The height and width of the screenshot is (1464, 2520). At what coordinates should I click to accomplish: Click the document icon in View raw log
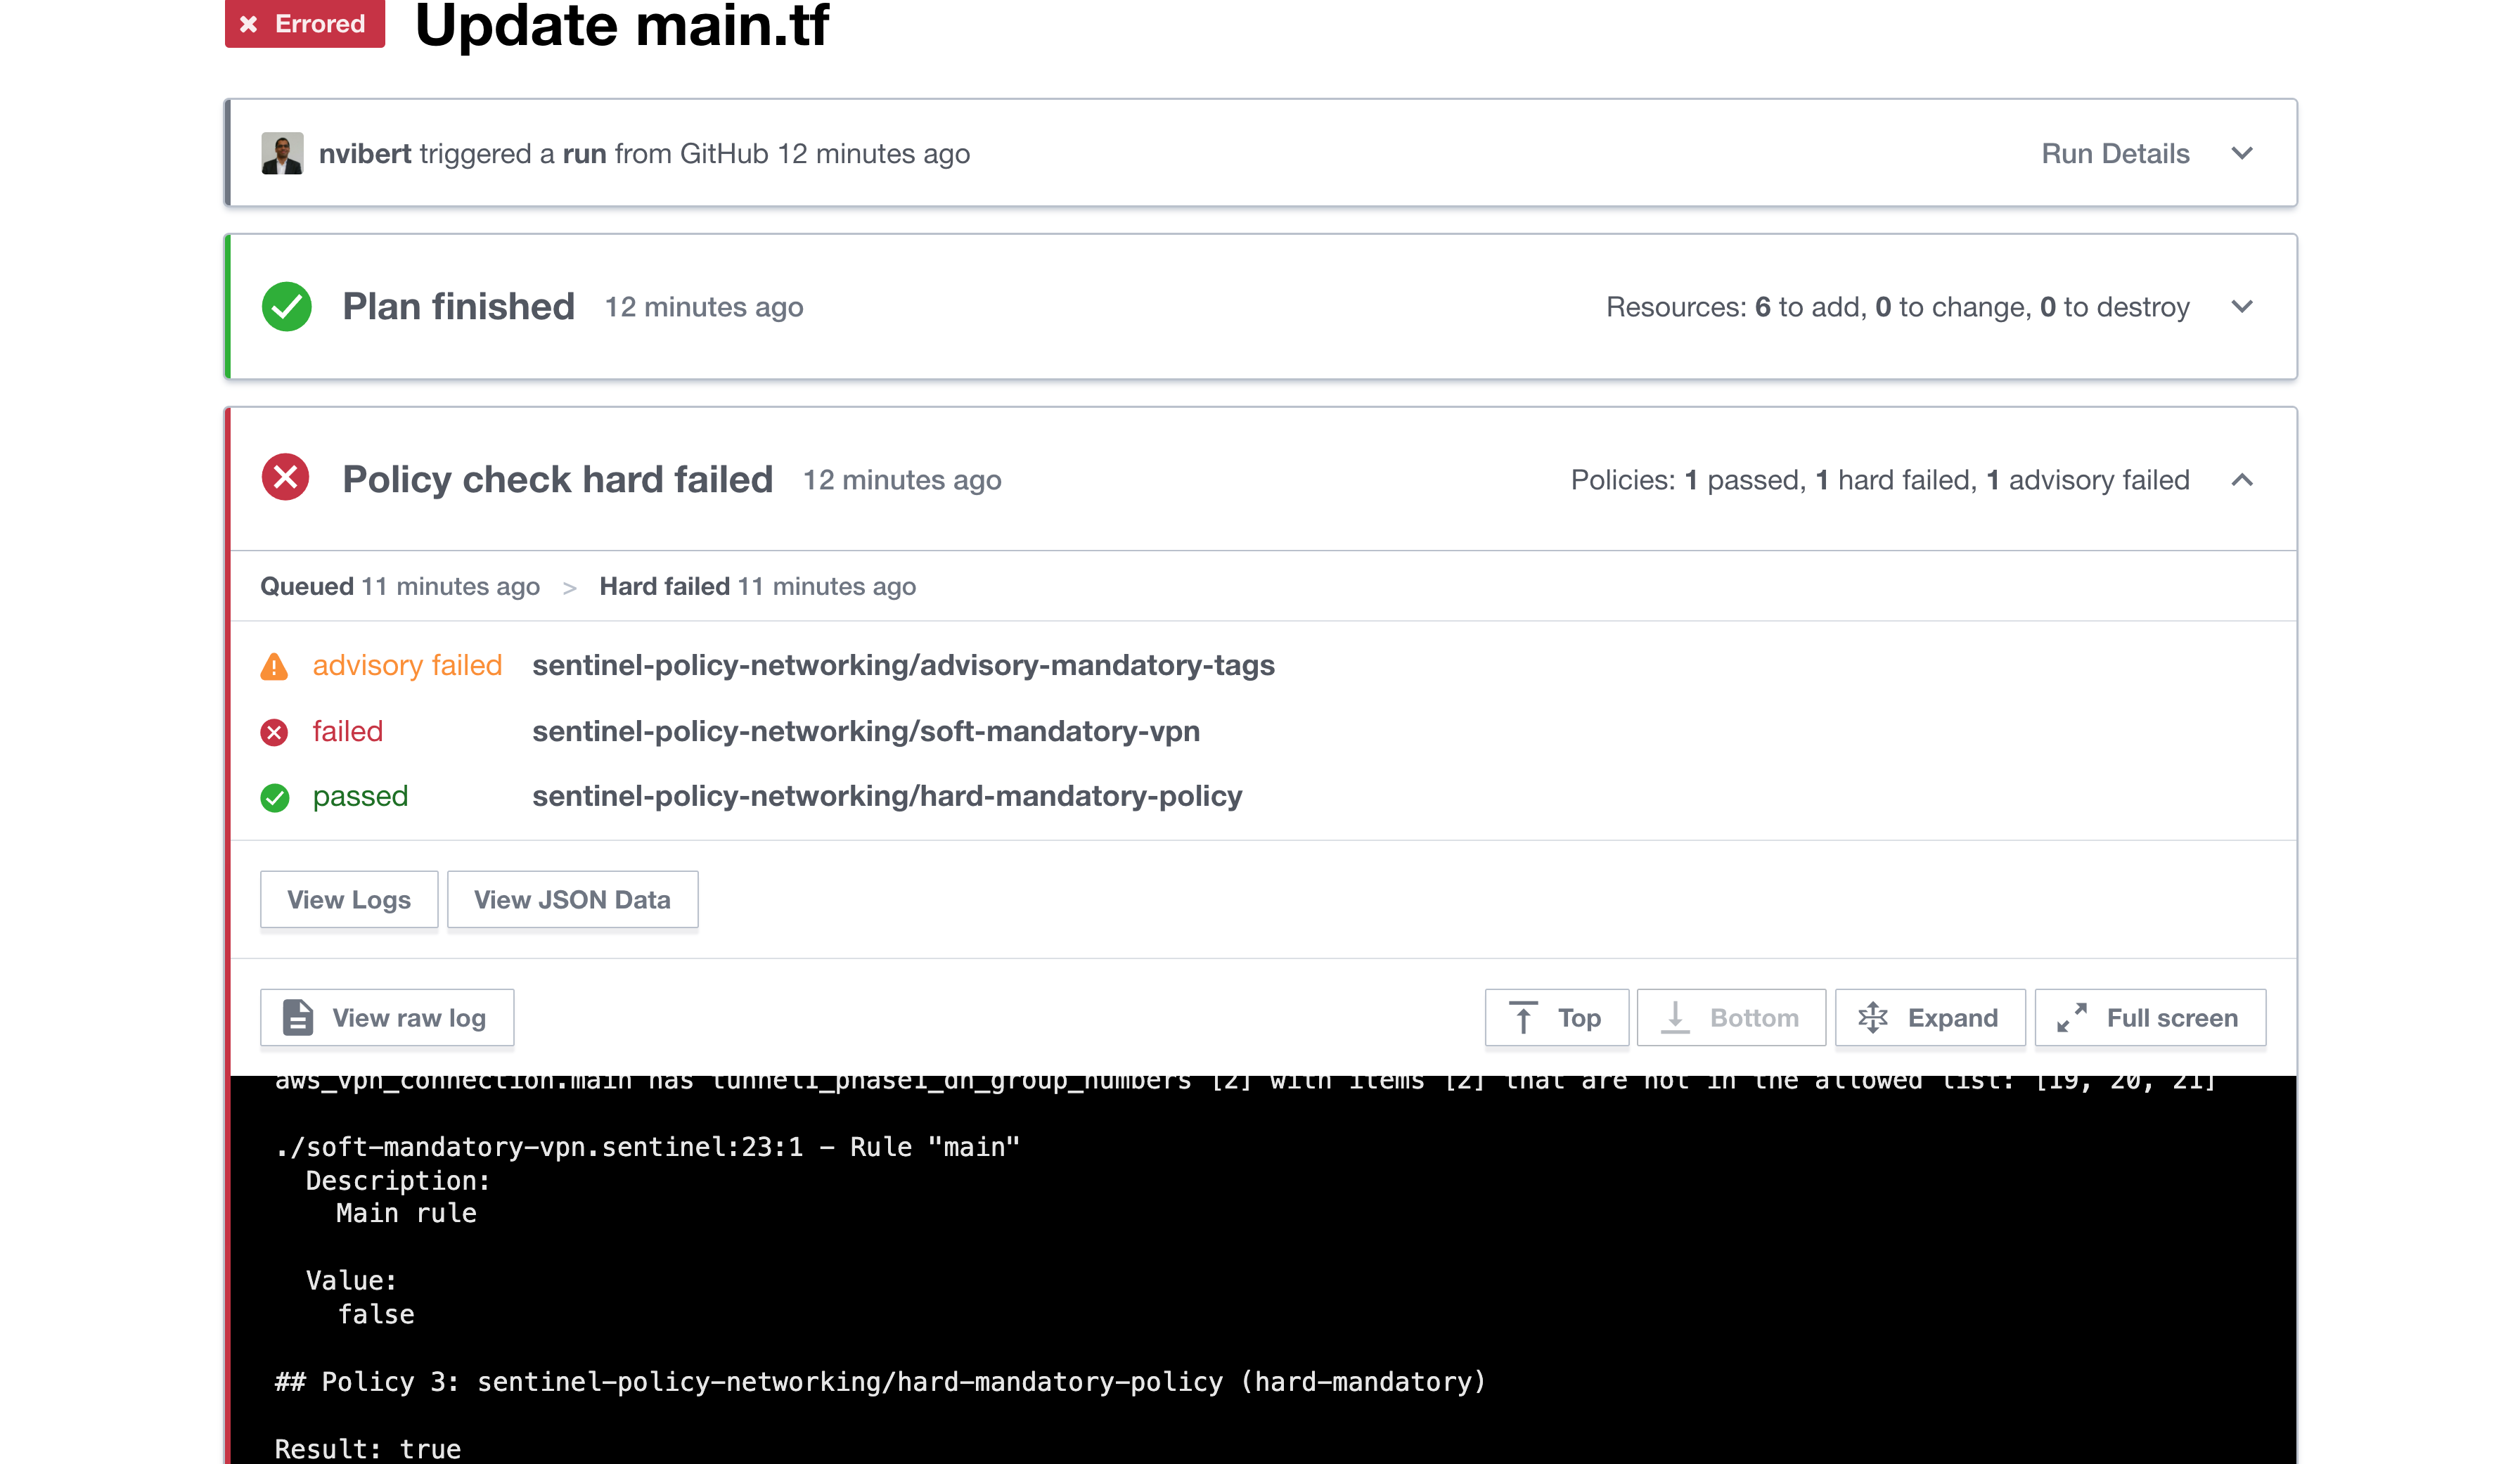tap(298, 1018)
